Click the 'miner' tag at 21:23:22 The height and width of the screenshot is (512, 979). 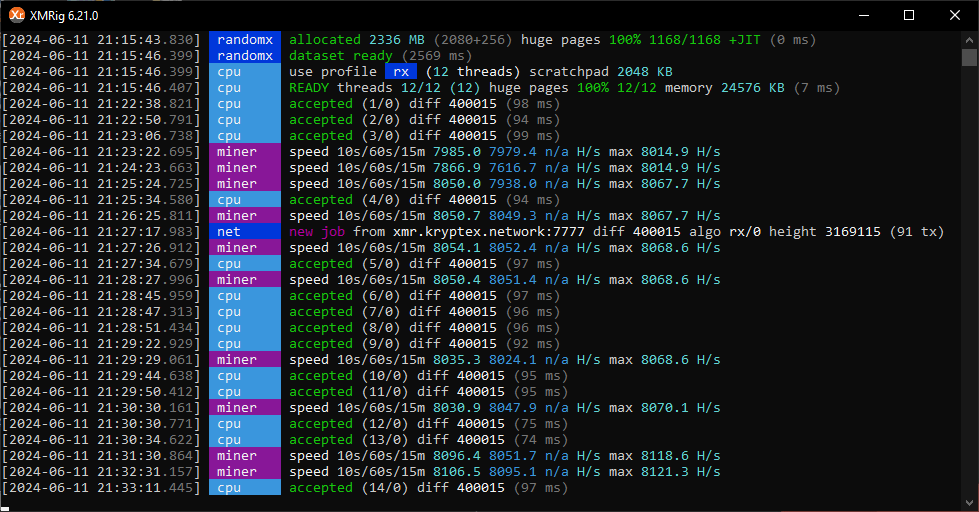click(x=245, y=152)
